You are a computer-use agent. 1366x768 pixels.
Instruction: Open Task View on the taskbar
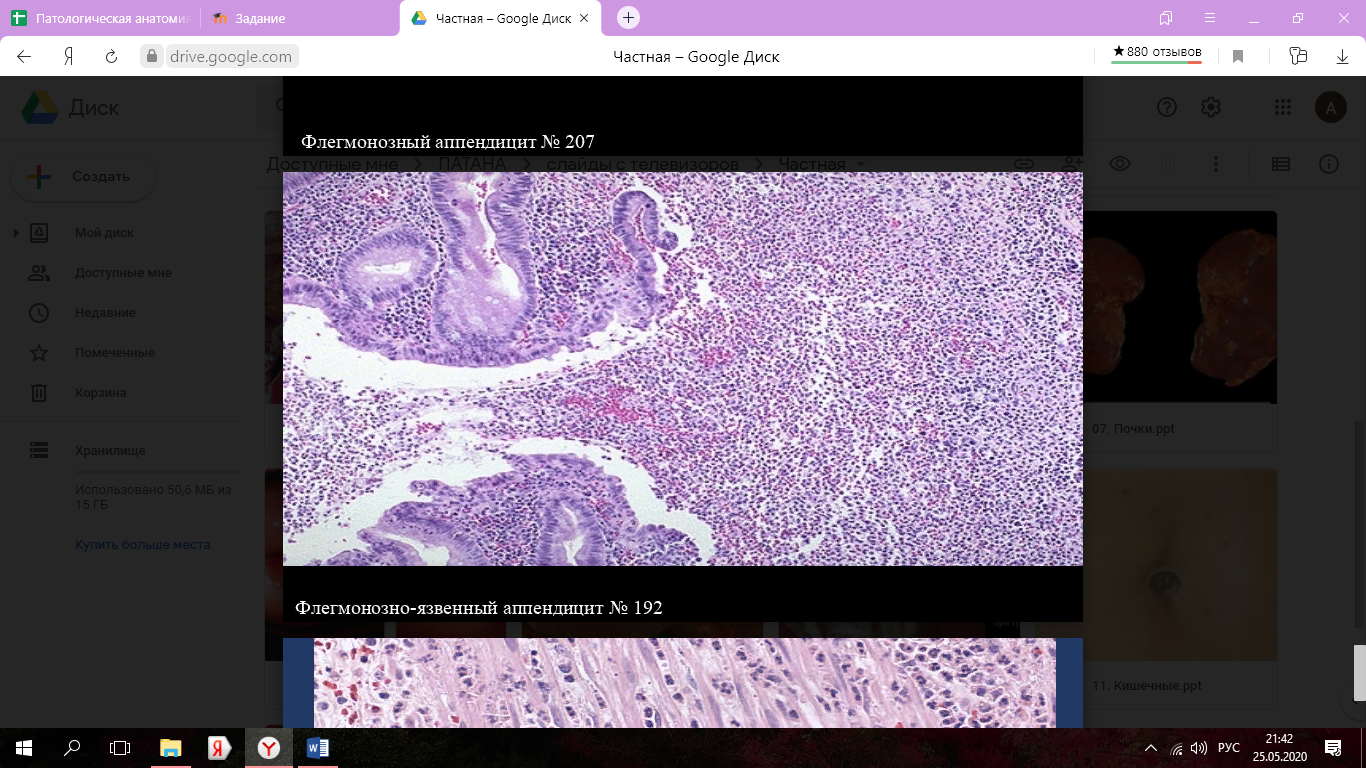coord(120,747)
